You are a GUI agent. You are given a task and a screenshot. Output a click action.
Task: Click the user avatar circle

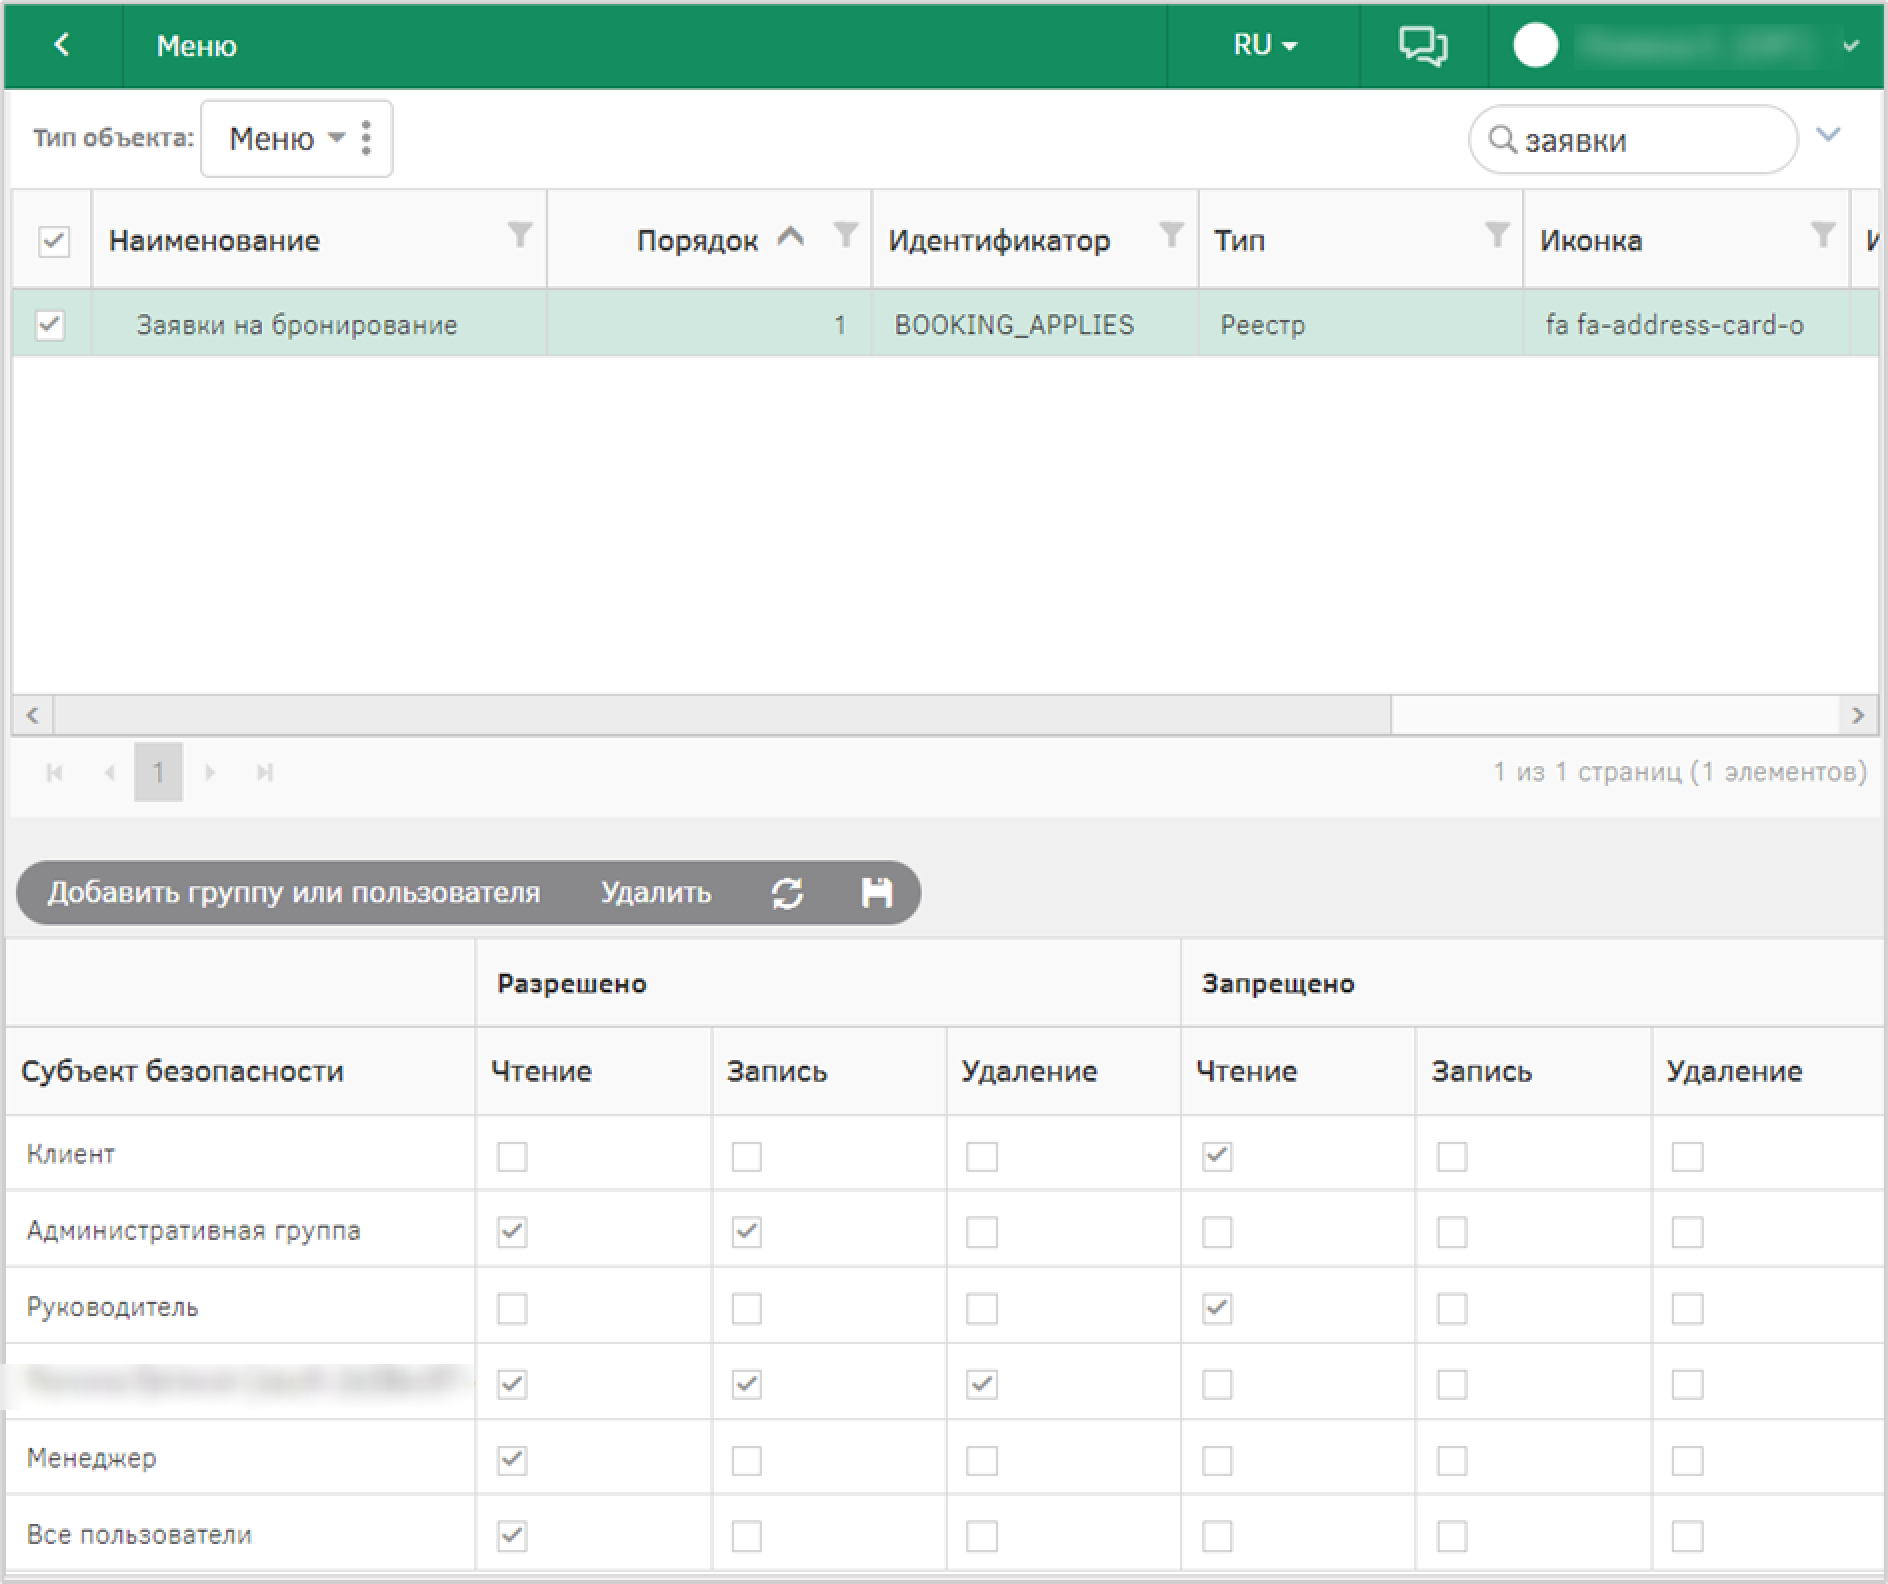pyautogui.click(x=1535, y=45)
